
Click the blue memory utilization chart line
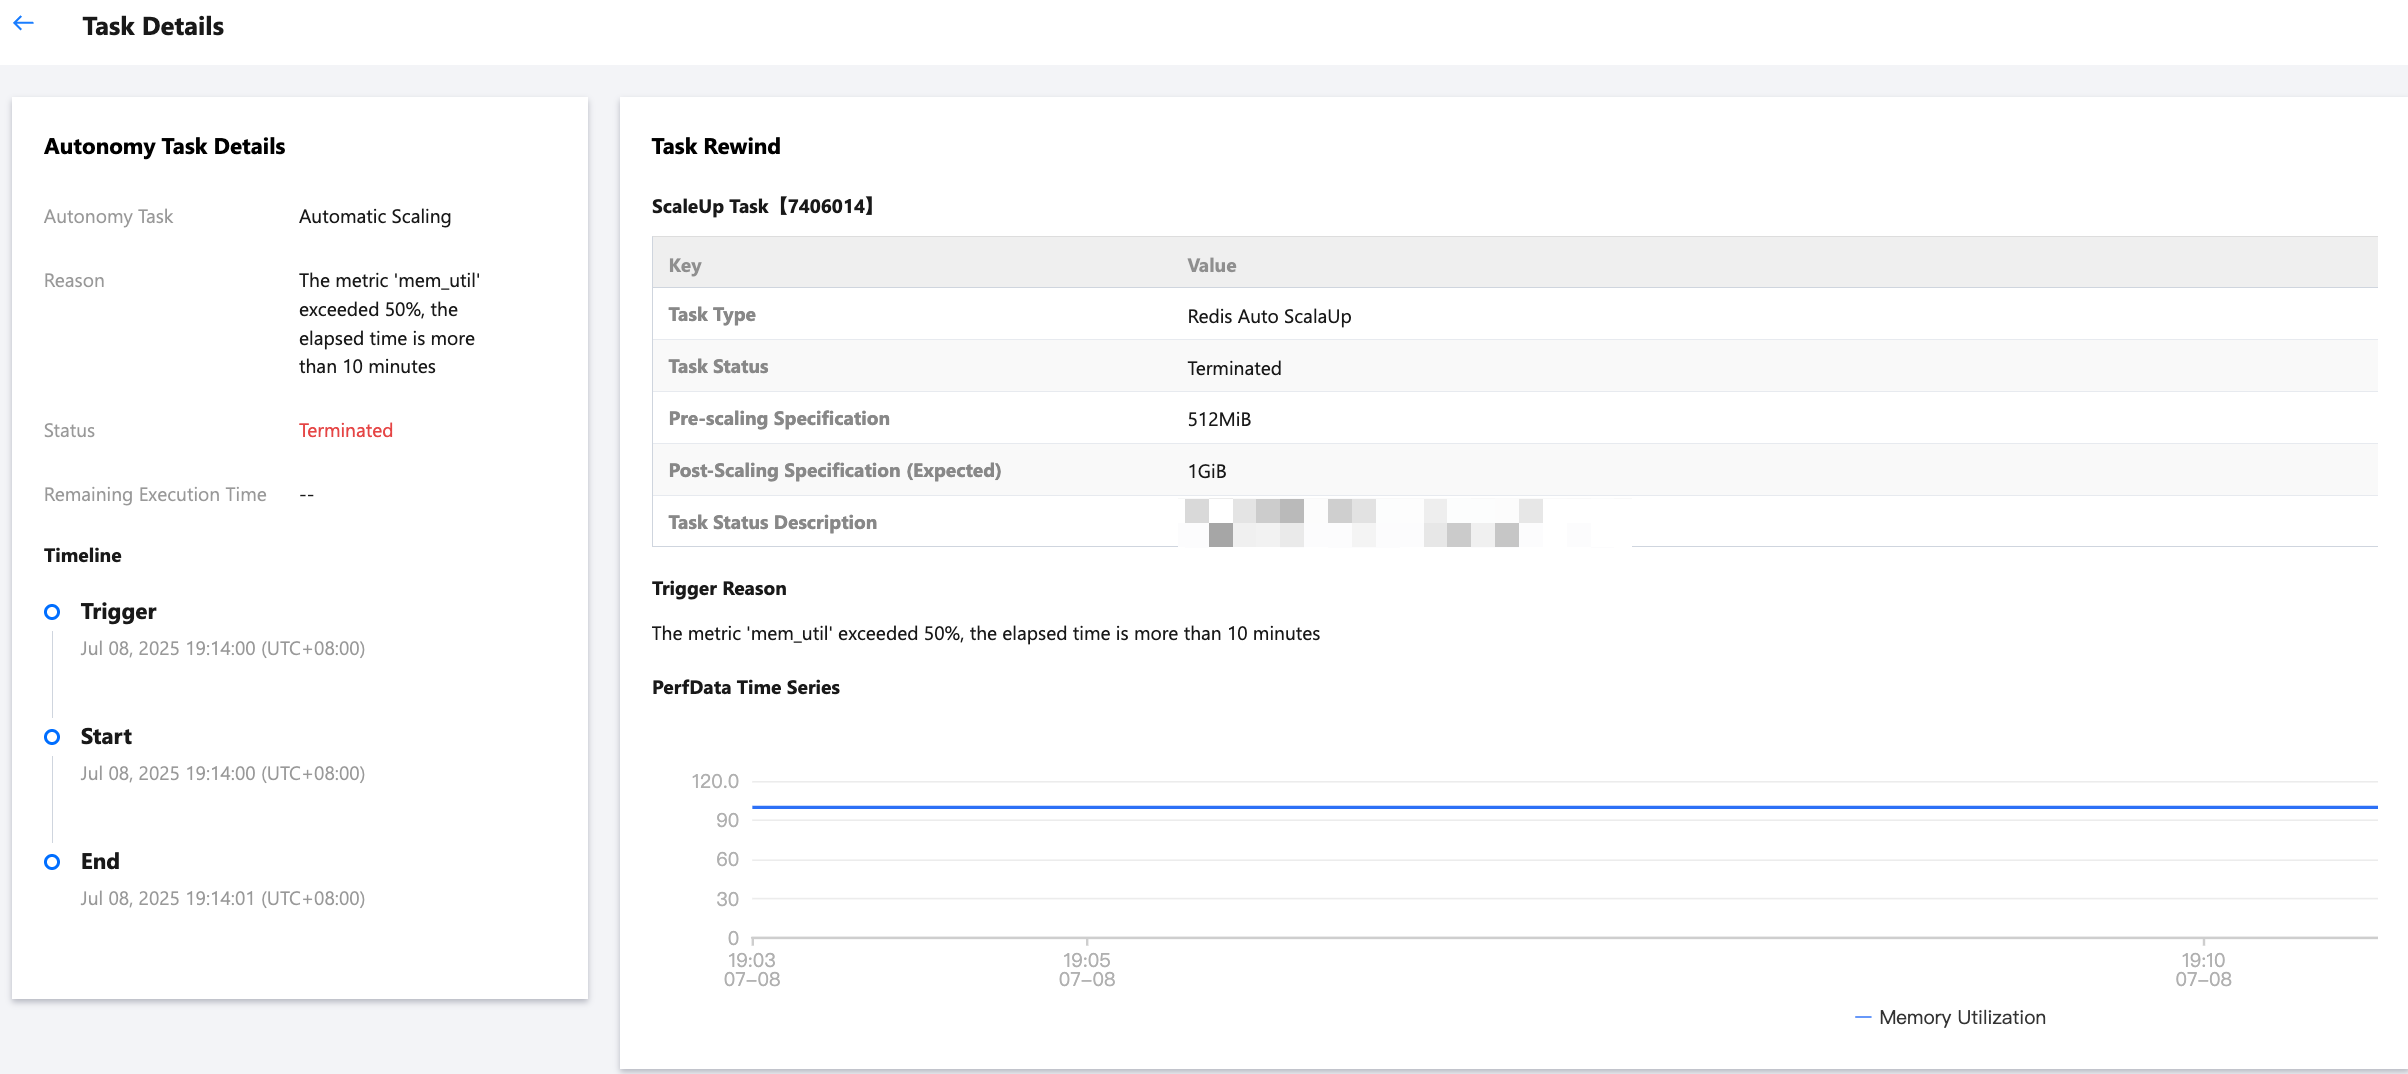point(1500,806)
